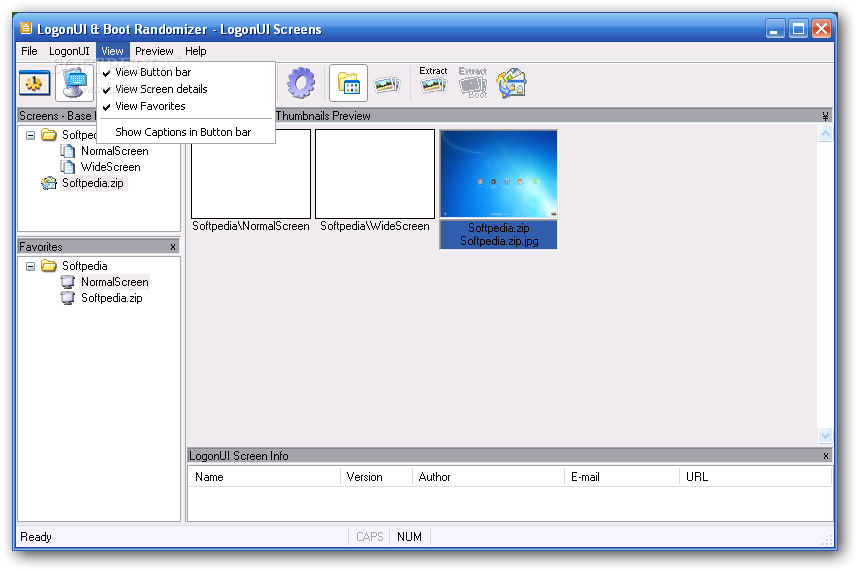The height and width of the screenshot is (571, 858).
Task: Sort by the Version column header
Action: (376, 477)
